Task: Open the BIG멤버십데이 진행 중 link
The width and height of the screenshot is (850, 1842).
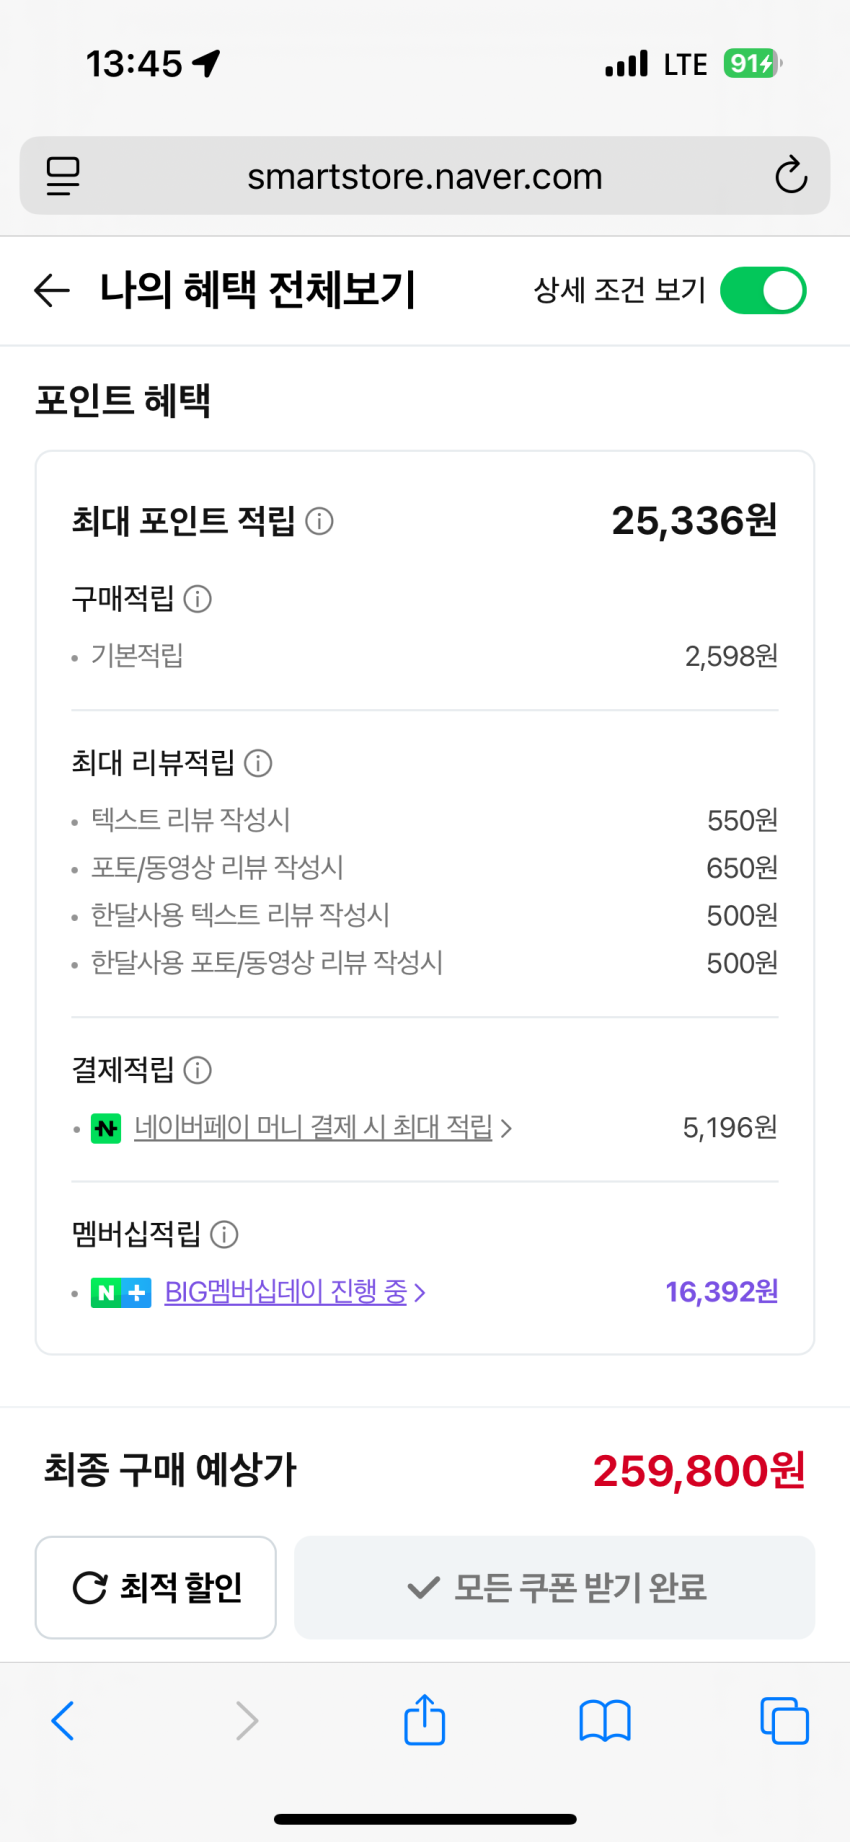Action: pos(285,1292)
